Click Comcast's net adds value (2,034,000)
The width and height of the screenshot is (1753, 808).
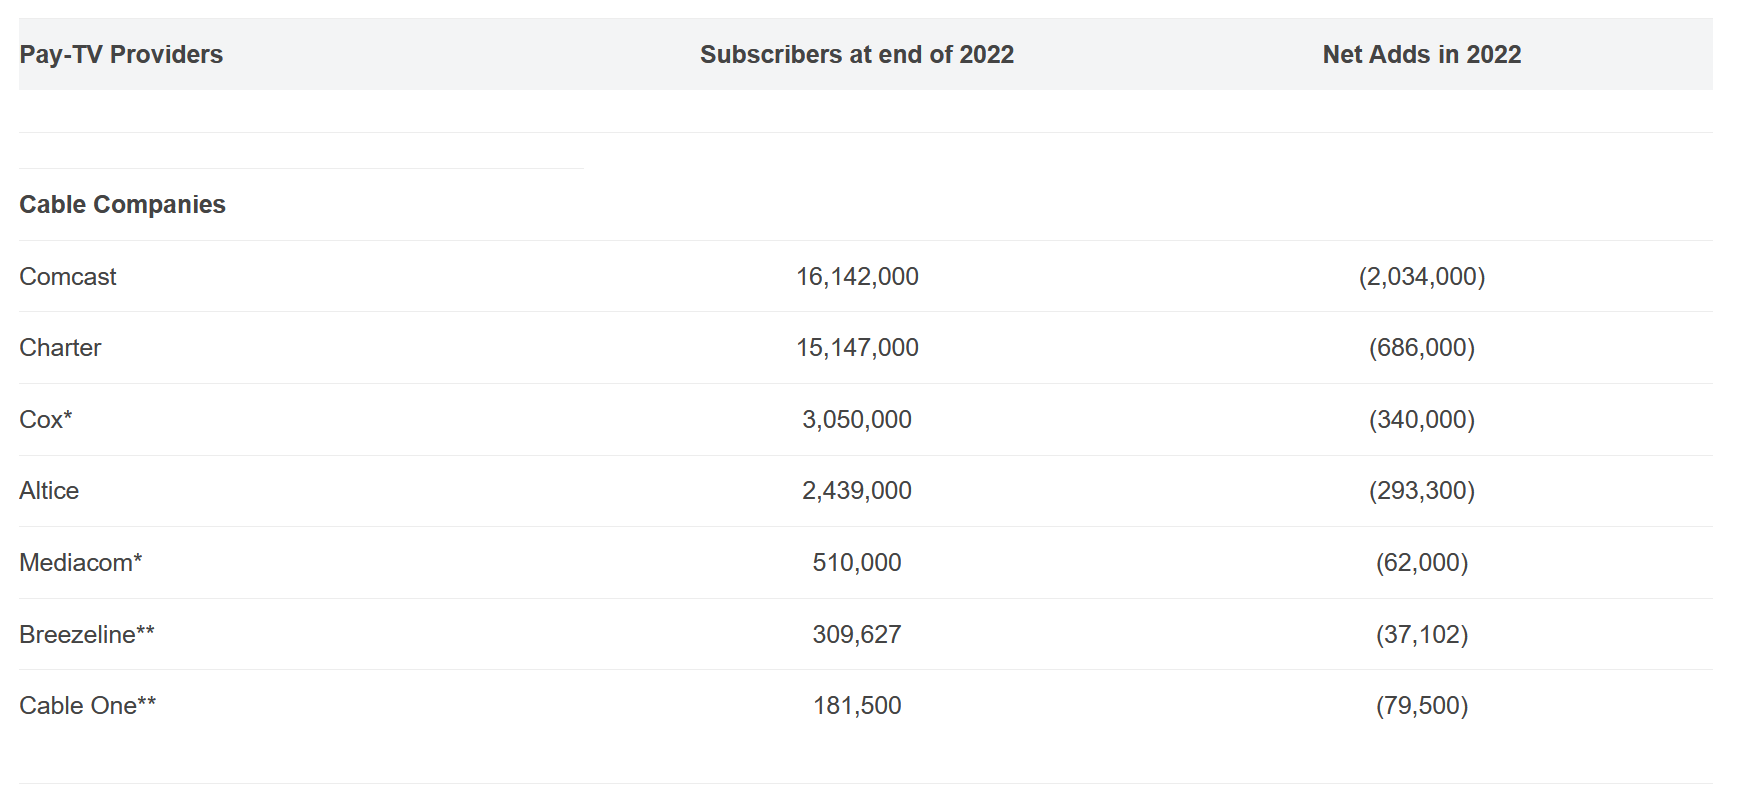(x=1421, y=277)
